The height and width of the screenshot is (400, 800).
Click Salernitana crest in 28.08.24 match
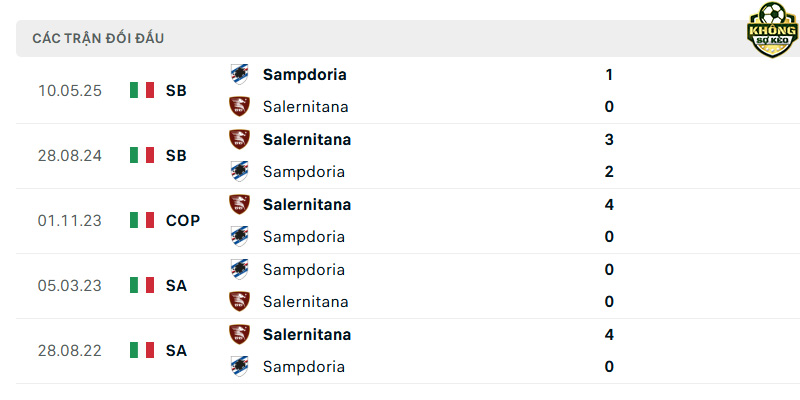tap(239, 139)
